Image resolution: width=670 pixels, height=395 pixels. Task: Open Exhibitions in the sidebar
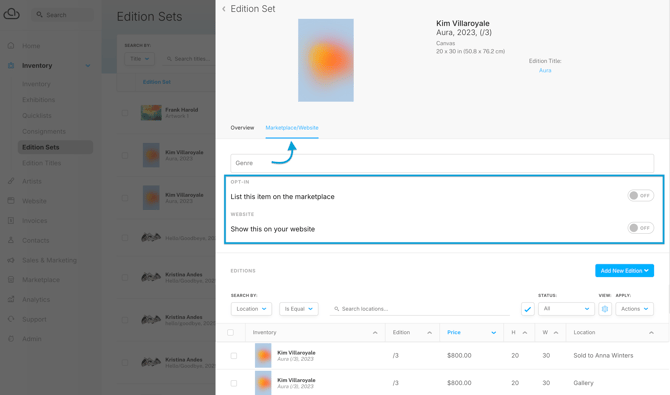pyautogui.click(x=38, y=100)
